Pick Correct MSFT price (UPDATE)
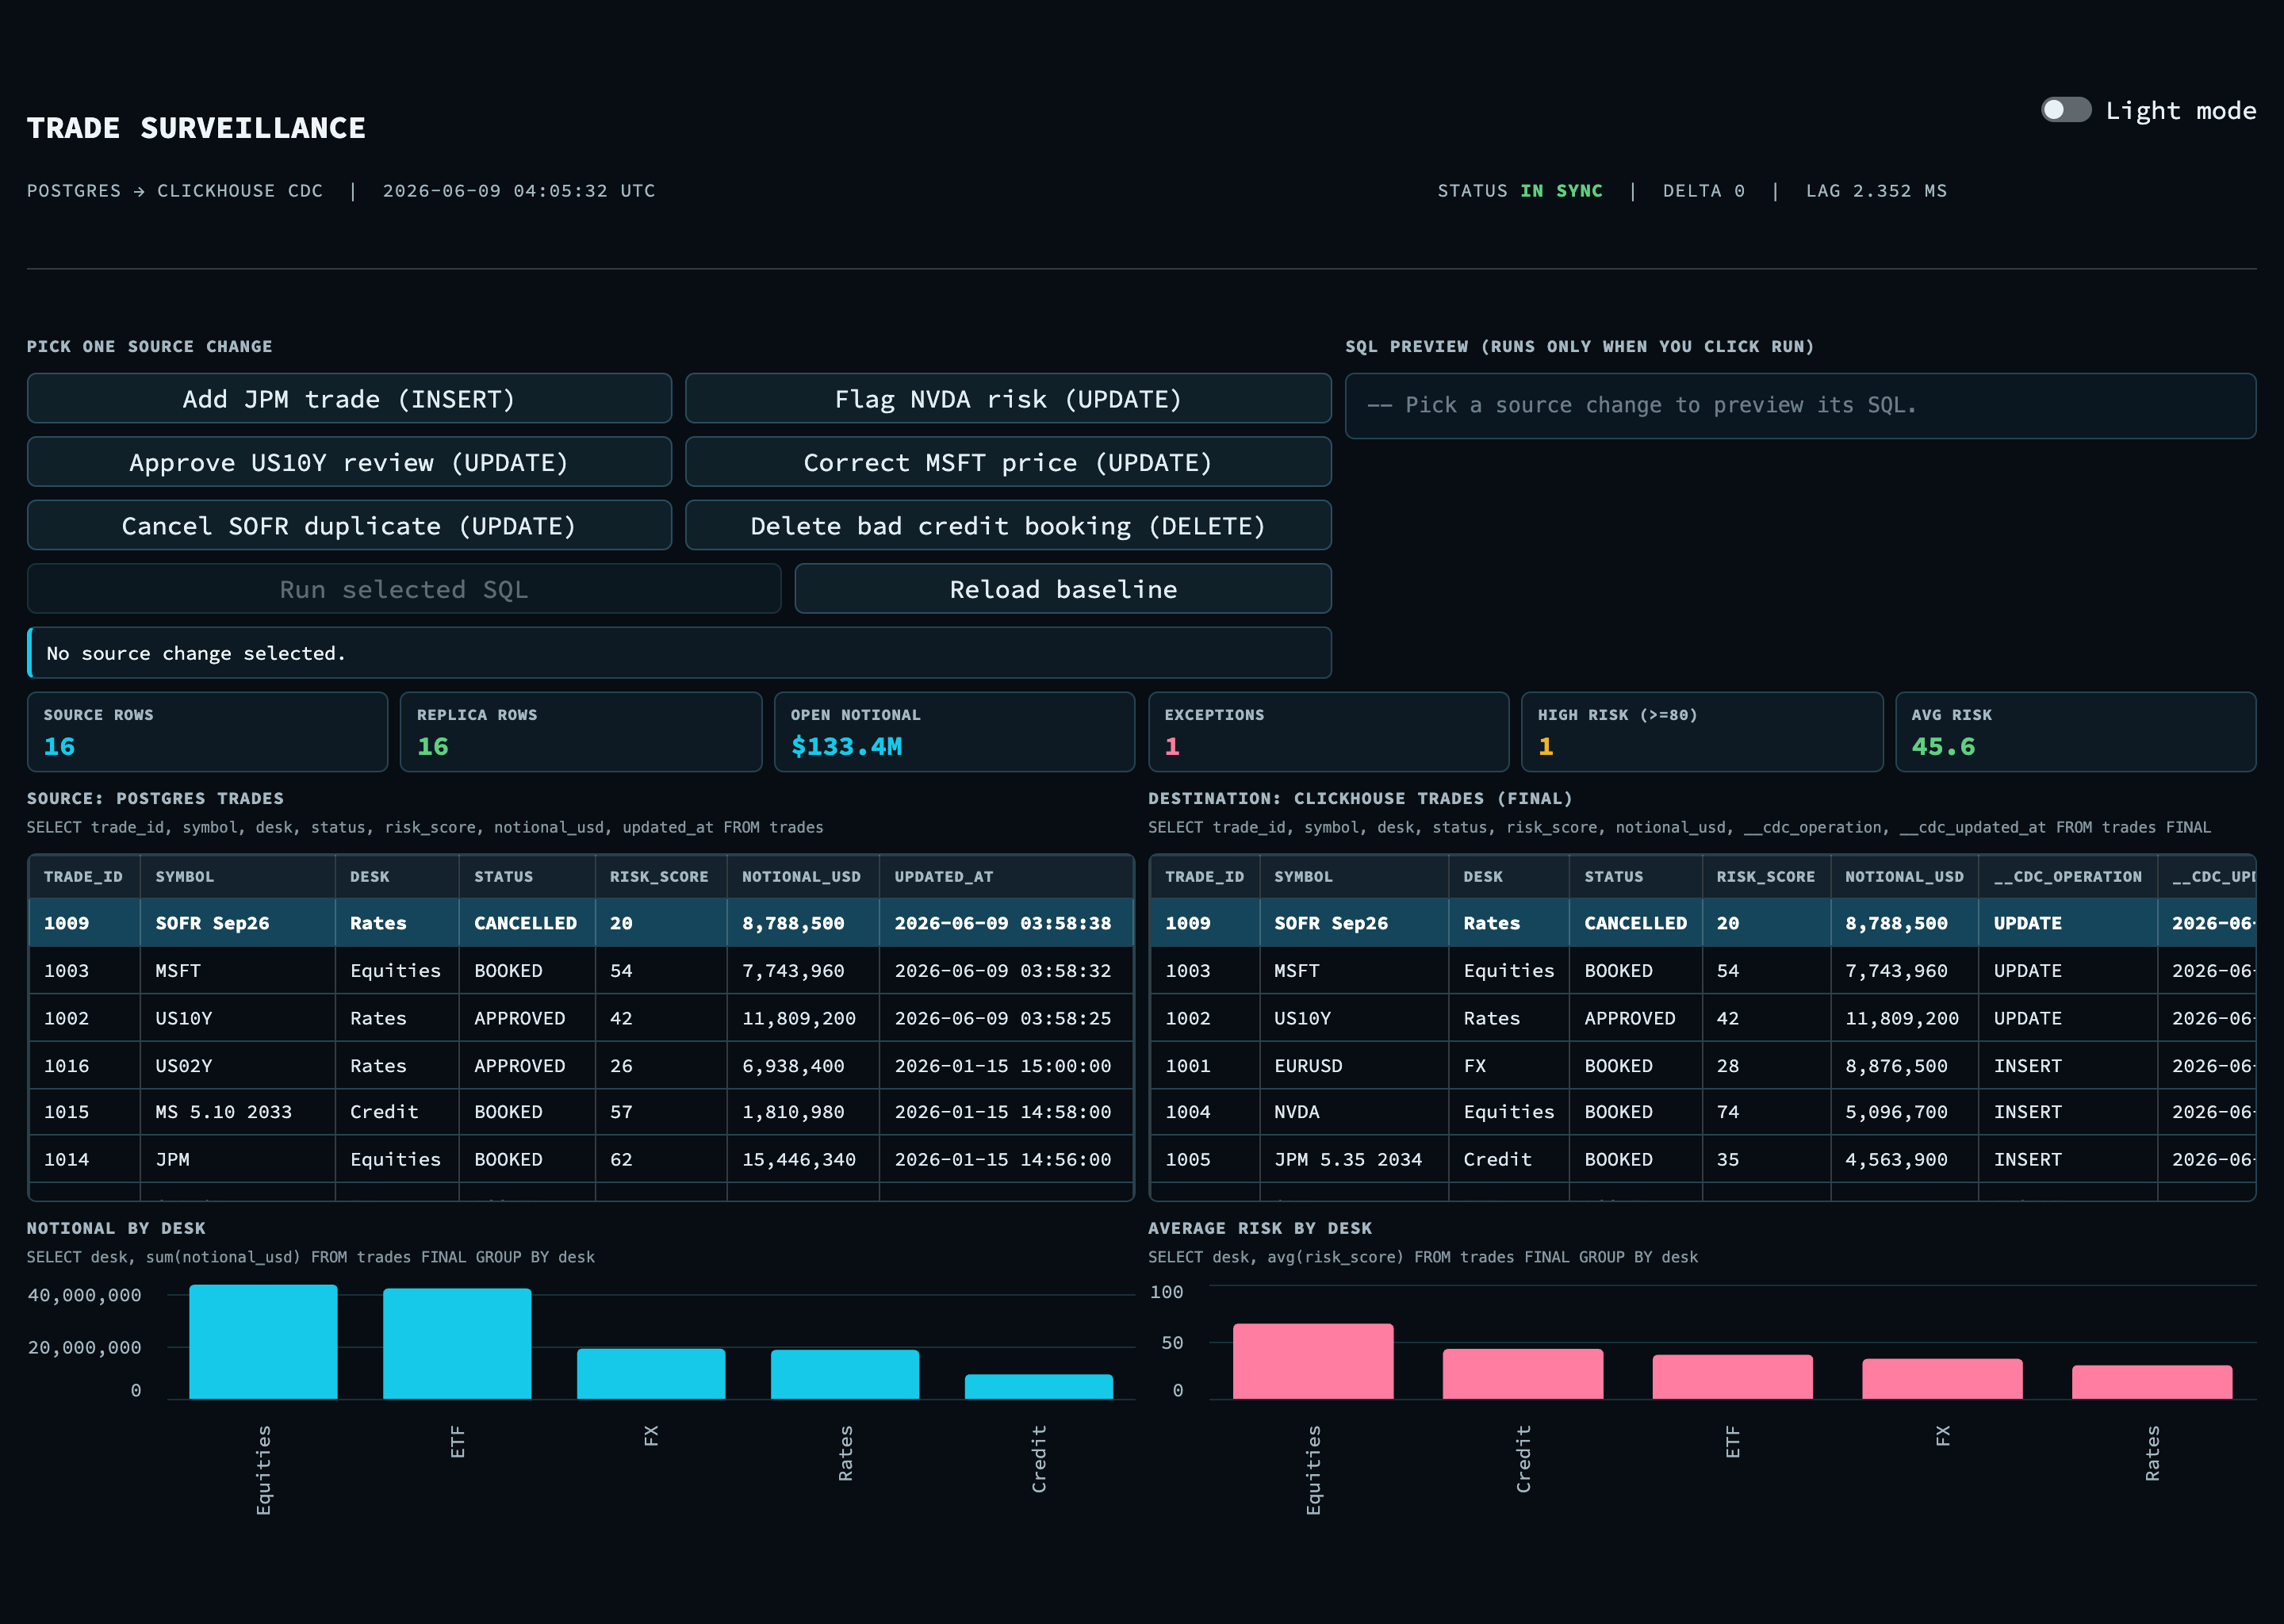 [1008, 462]
